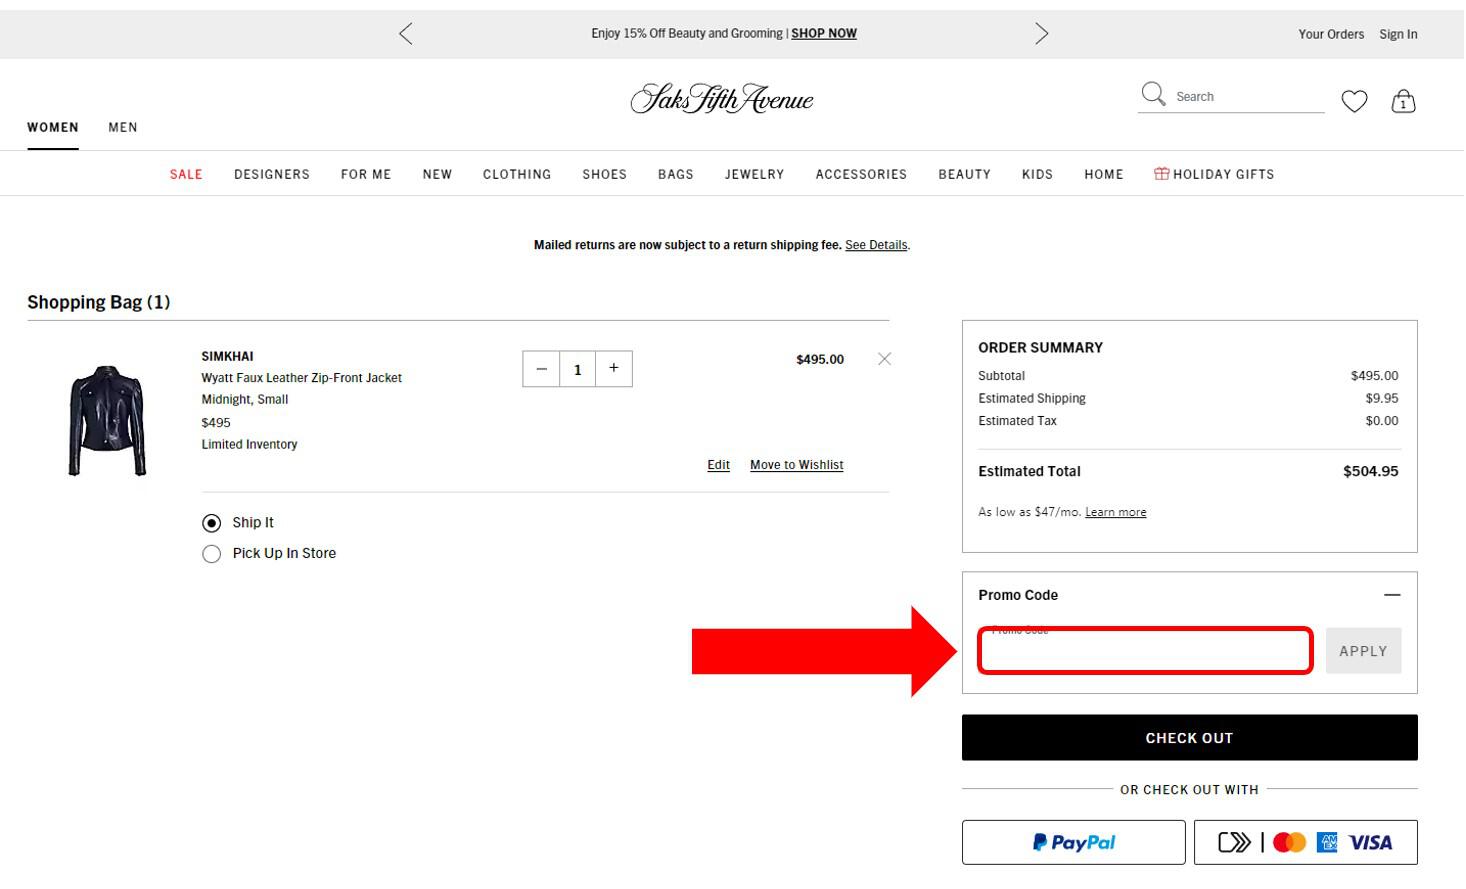The image size is (1466, 889).
Task: Open the FOR ME menu
Action: coord(366,174)
